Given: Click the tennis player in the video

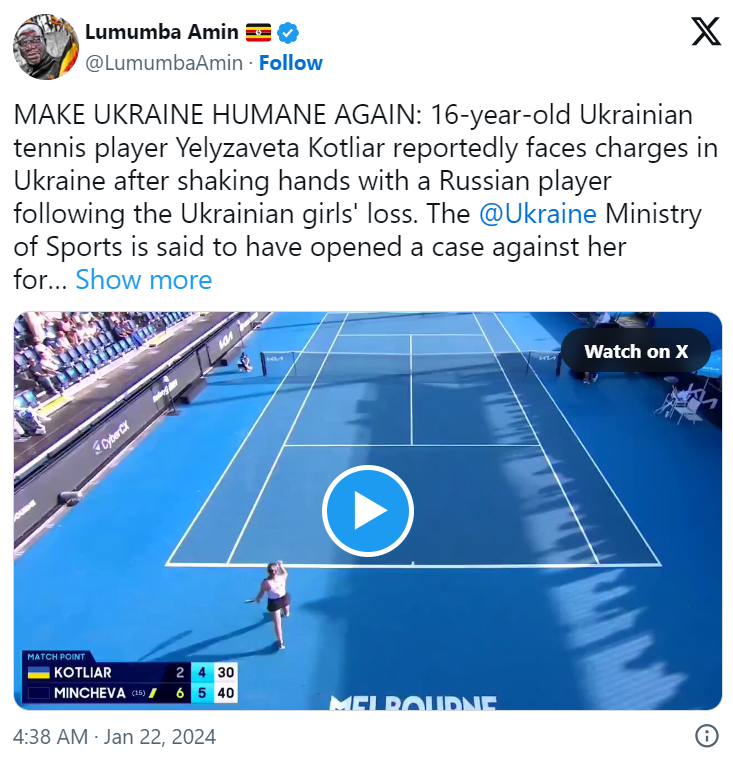Looking at the screenshot, I should (275, 603).
